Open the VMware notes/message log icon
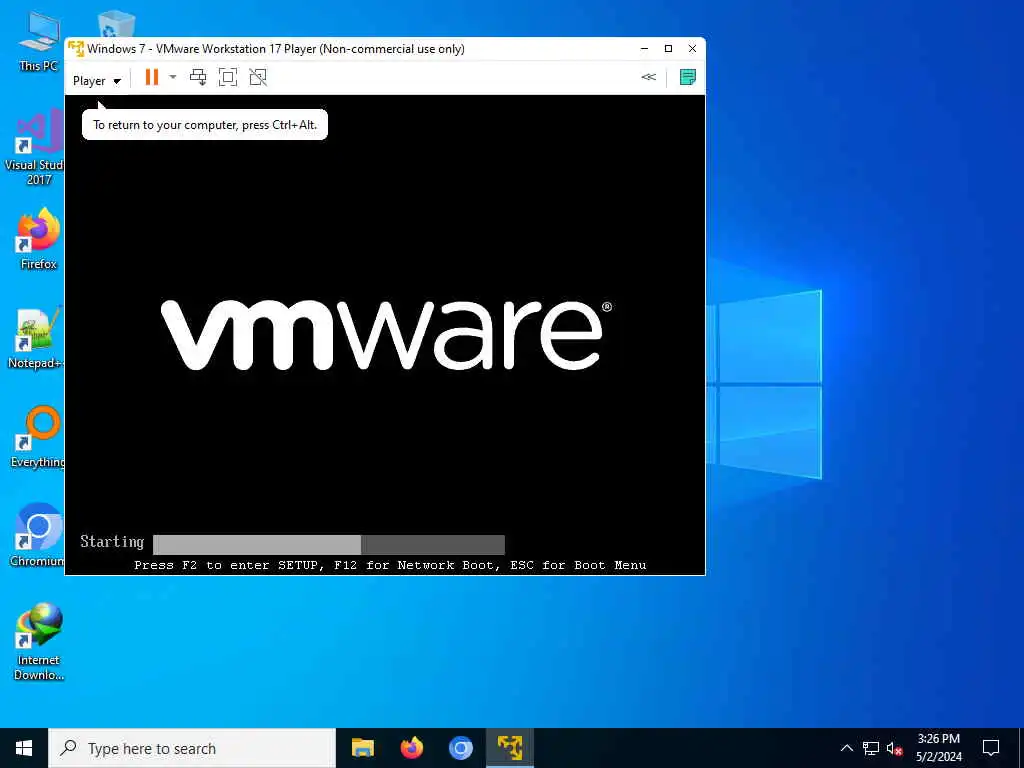 click(x=687, y=77)
